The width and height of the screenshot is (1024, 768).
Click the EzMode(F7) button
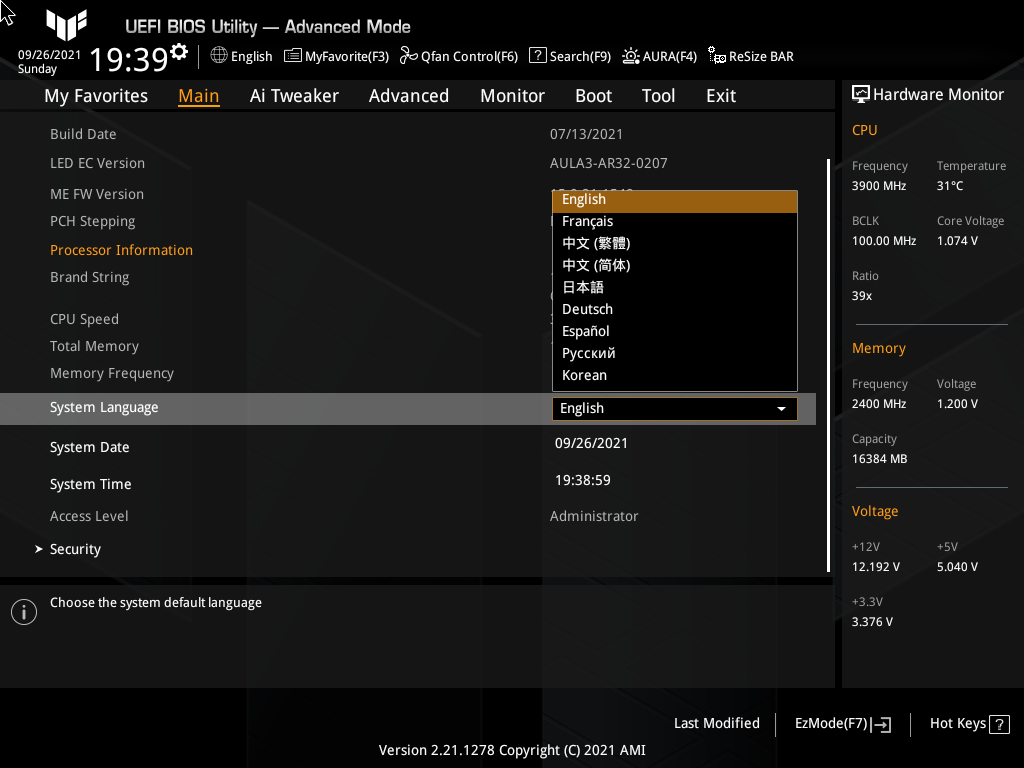841,723
